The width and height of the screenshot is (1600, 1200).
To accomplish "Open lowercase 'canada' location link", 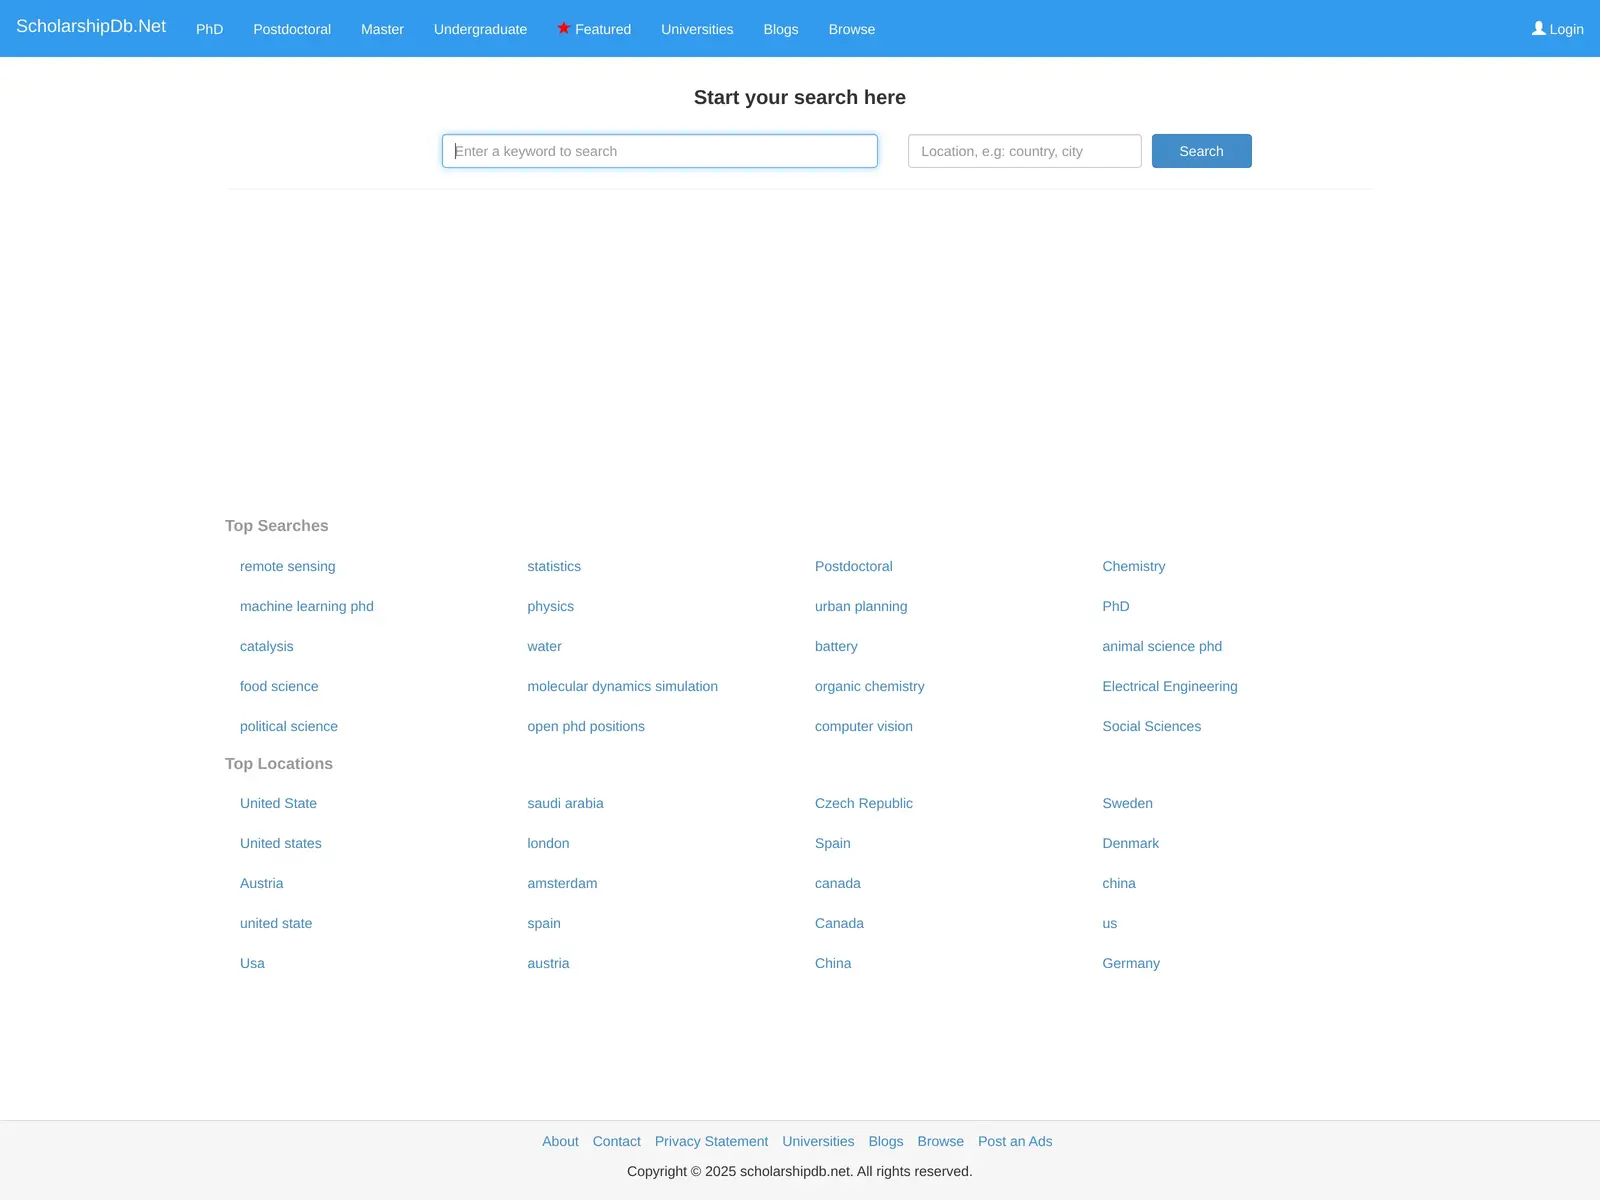I will (838, 883).
